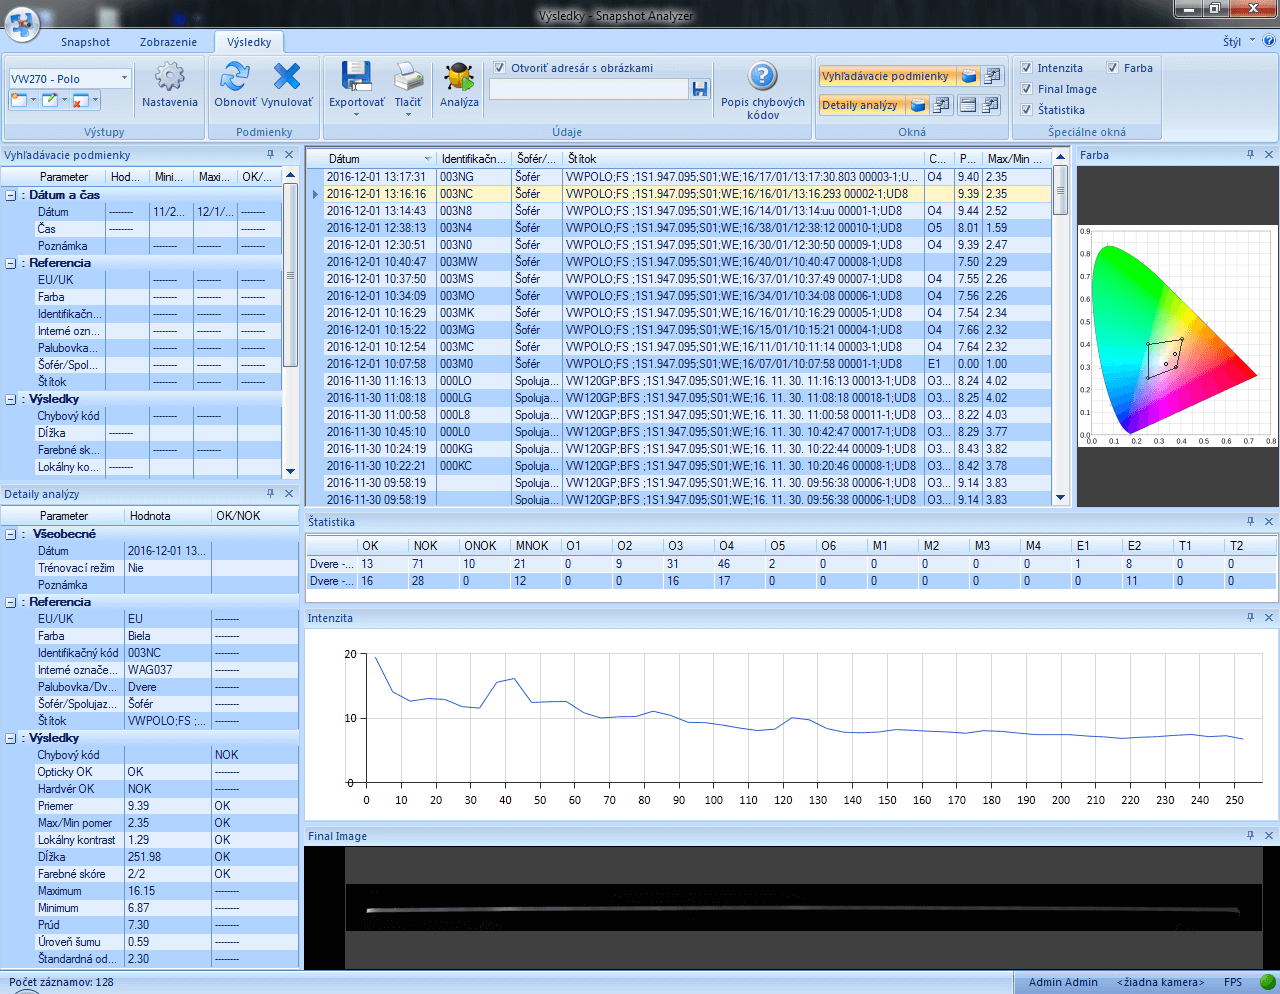Collapse the Dátum a čas group

(11, 195)
